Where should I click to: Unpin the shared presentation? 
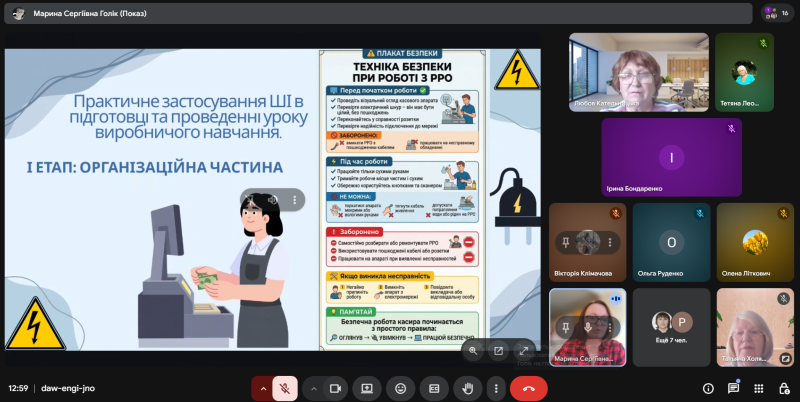[x=249, y=200]
